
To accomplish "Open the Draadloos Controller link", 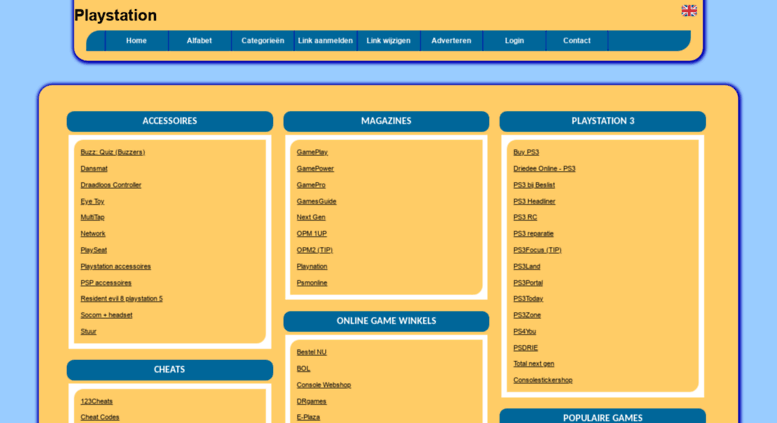I will [x=111, y=185].
